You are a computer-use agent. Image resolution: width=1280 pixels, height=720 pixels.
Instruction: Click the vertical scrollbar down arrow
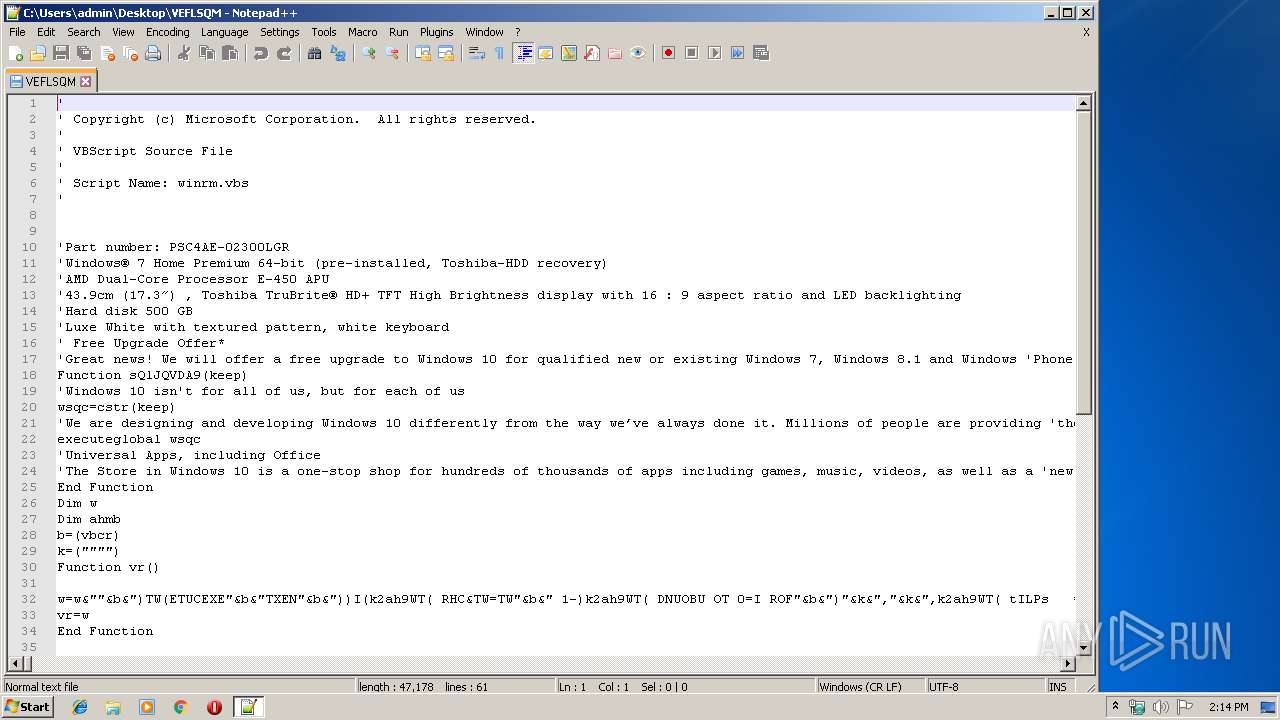(x=1083, y=648)
